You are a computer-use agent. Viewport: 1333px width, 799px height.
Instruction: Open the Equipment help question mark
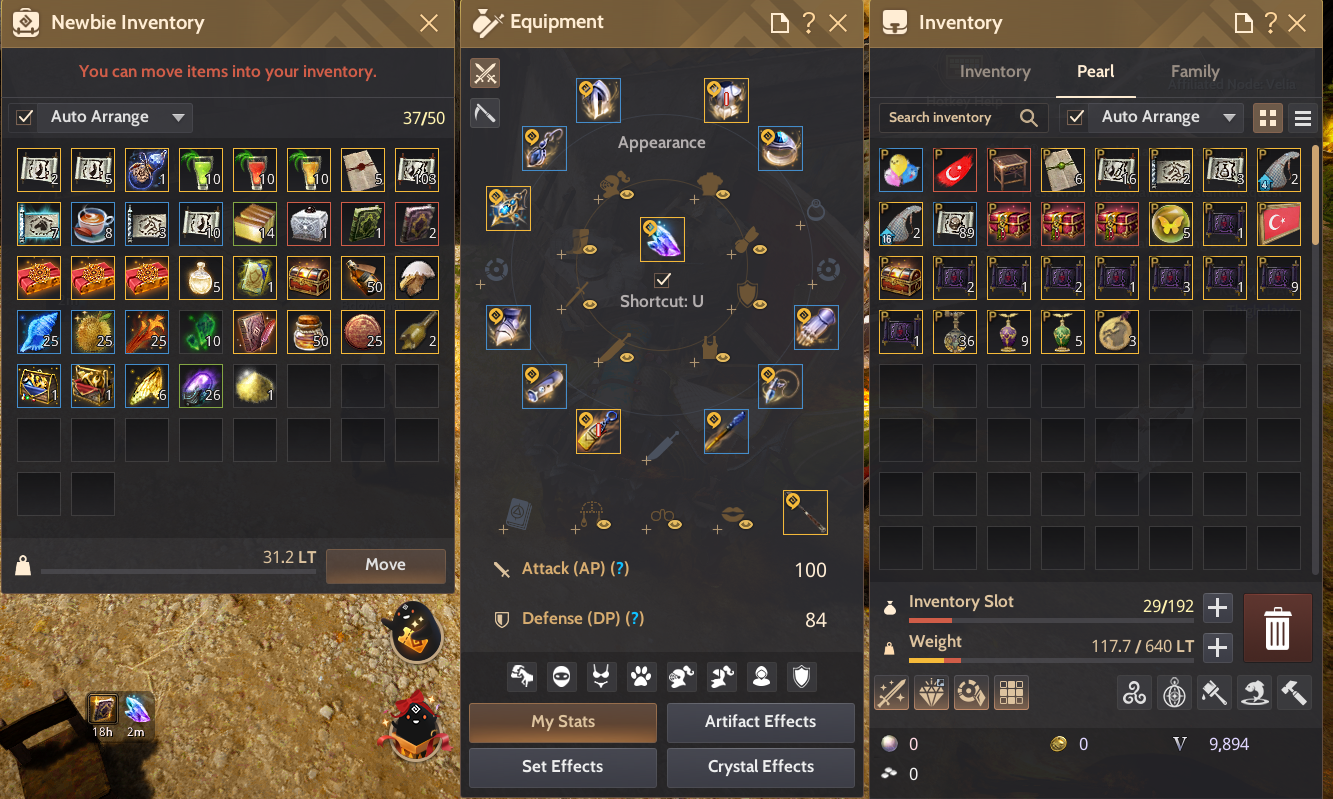[x=809, y=23]
